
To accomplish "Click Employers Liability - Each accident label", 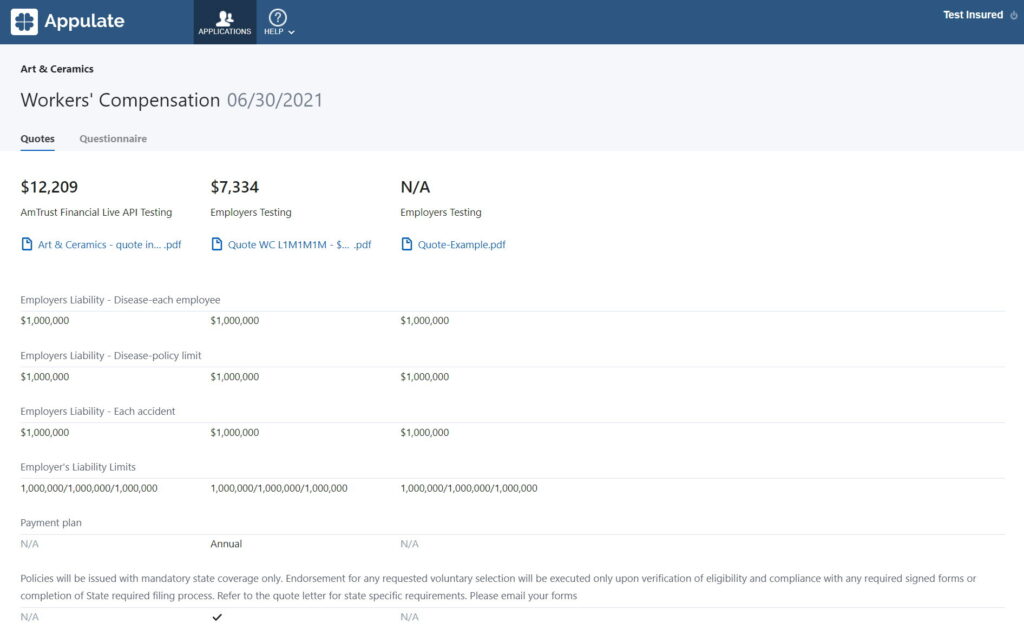I will 97,411.
